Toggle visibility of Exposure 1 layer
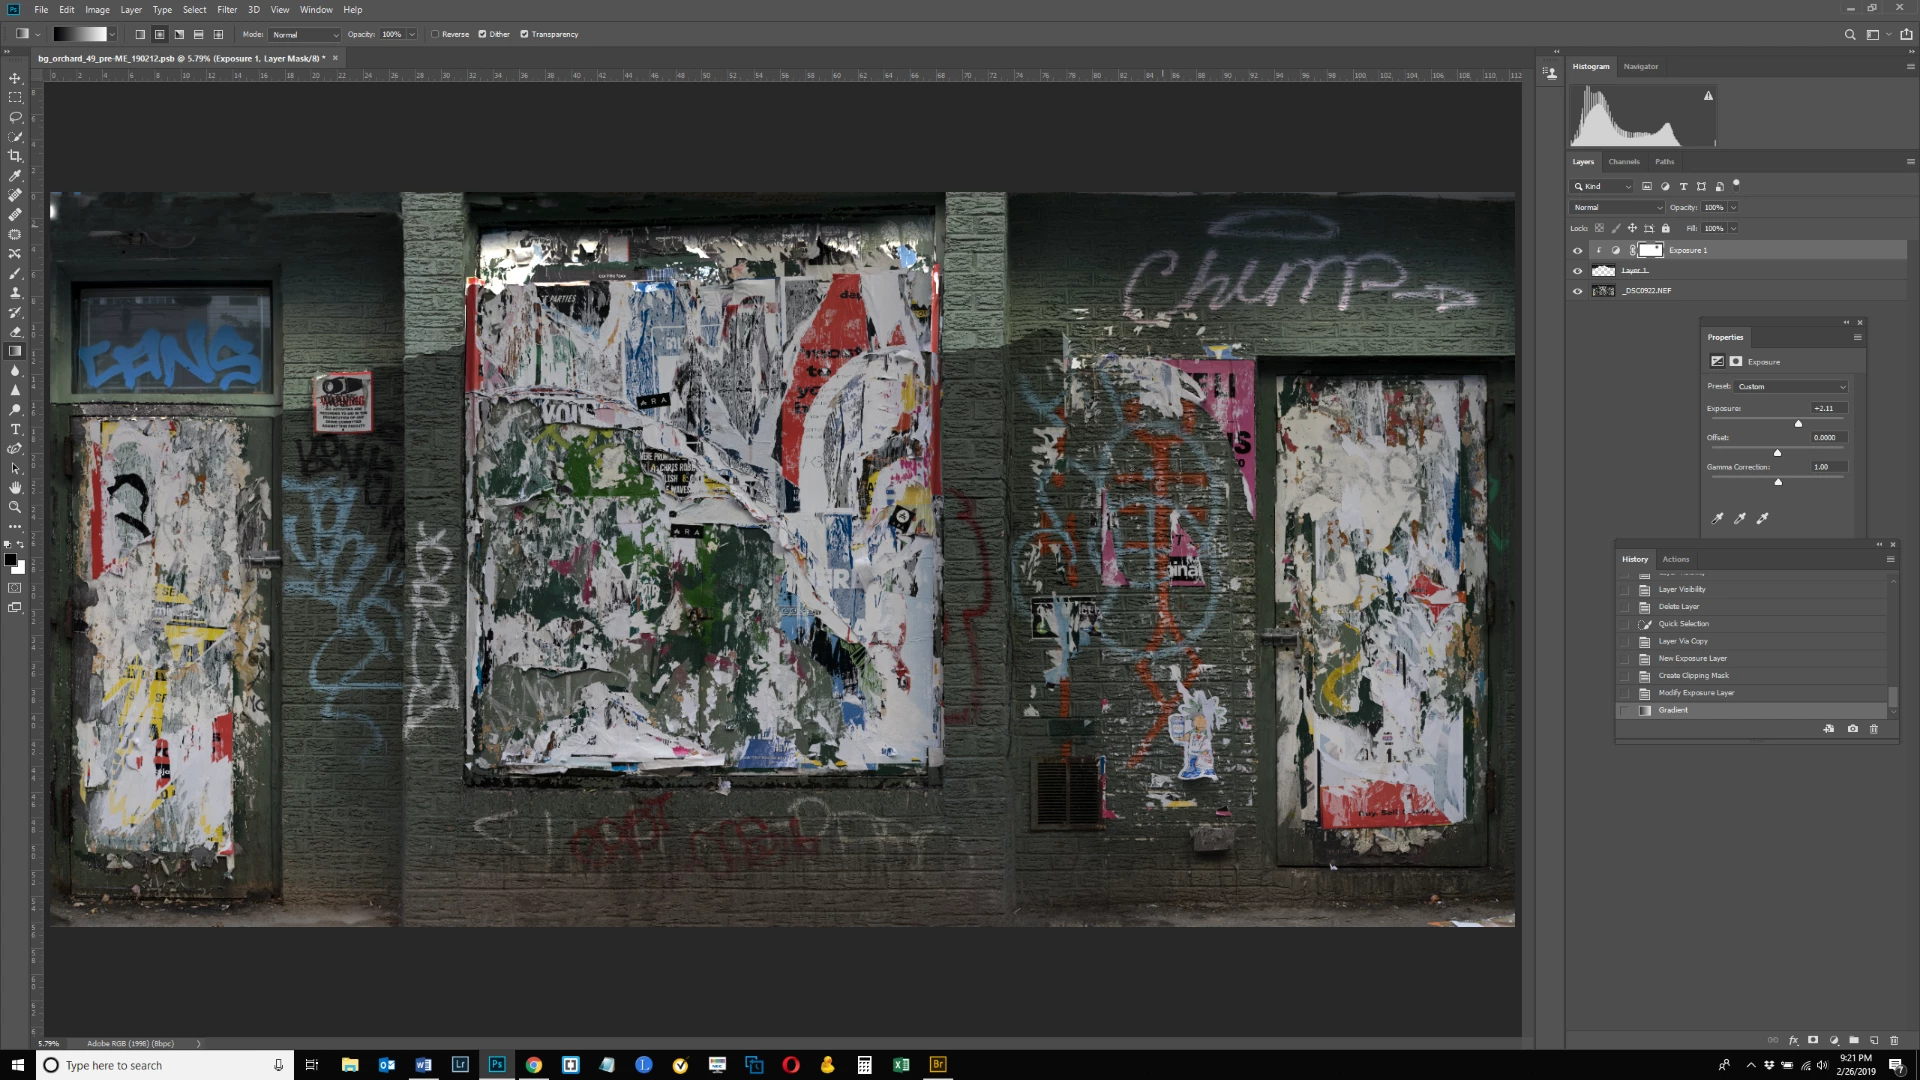Image resolution: width=1920 pixels, height=1080 pixels. 1578,251
